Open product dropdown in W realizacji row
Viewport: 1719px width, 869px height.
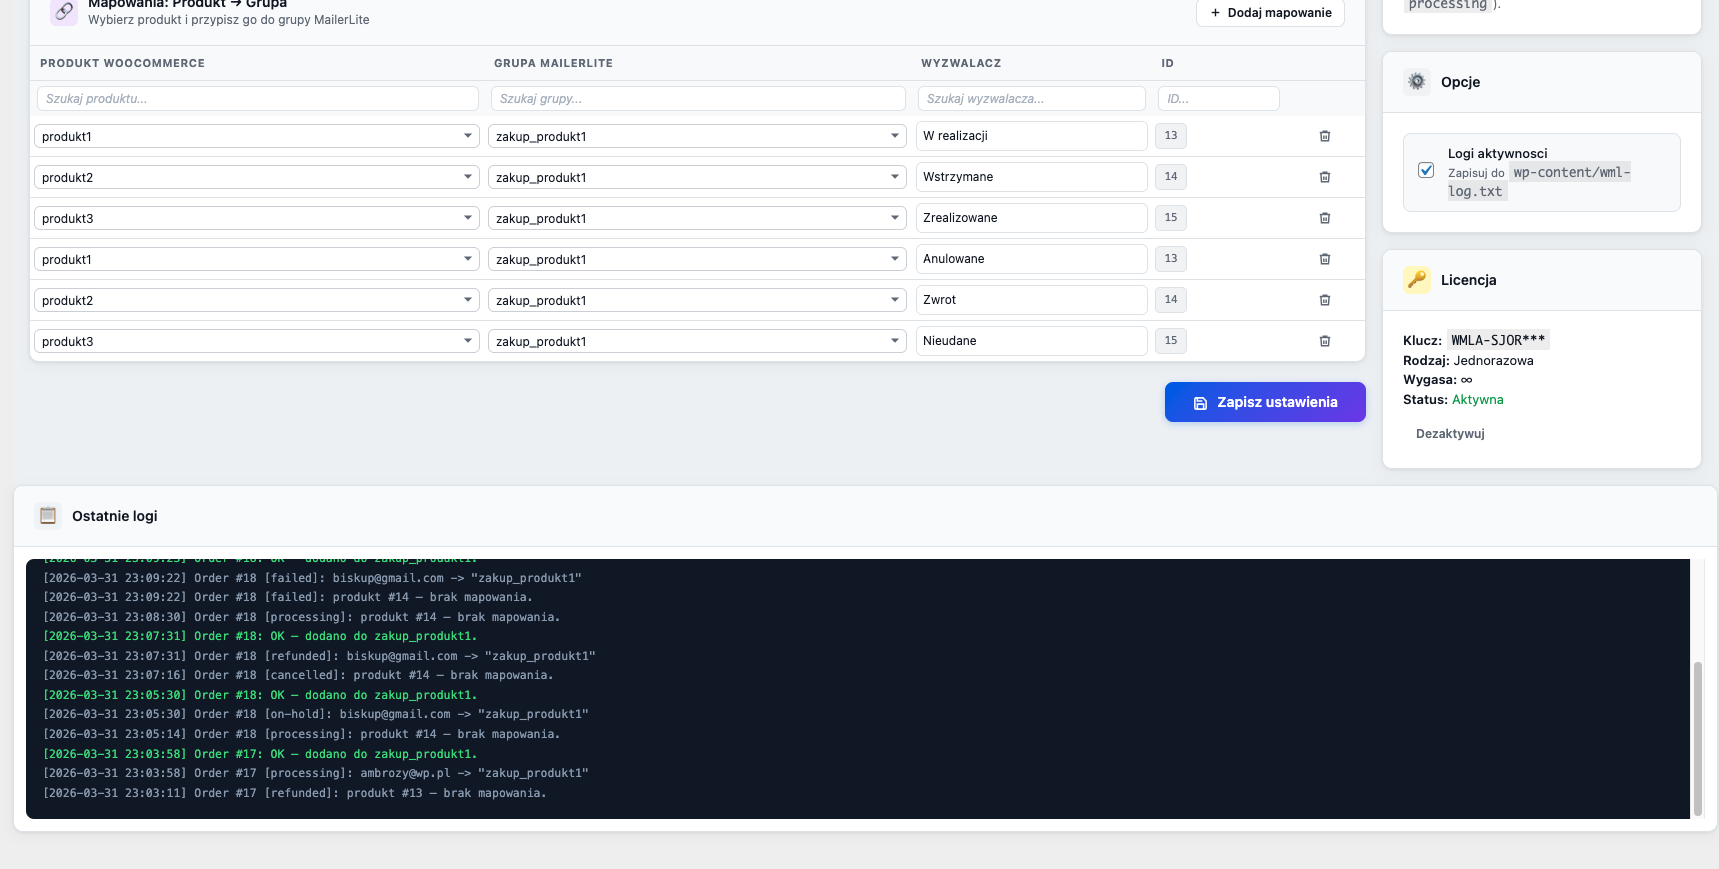point(256,136)
